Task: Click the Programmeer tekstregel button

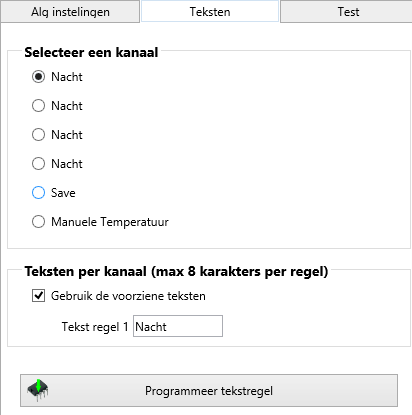Action: [209, 390]
